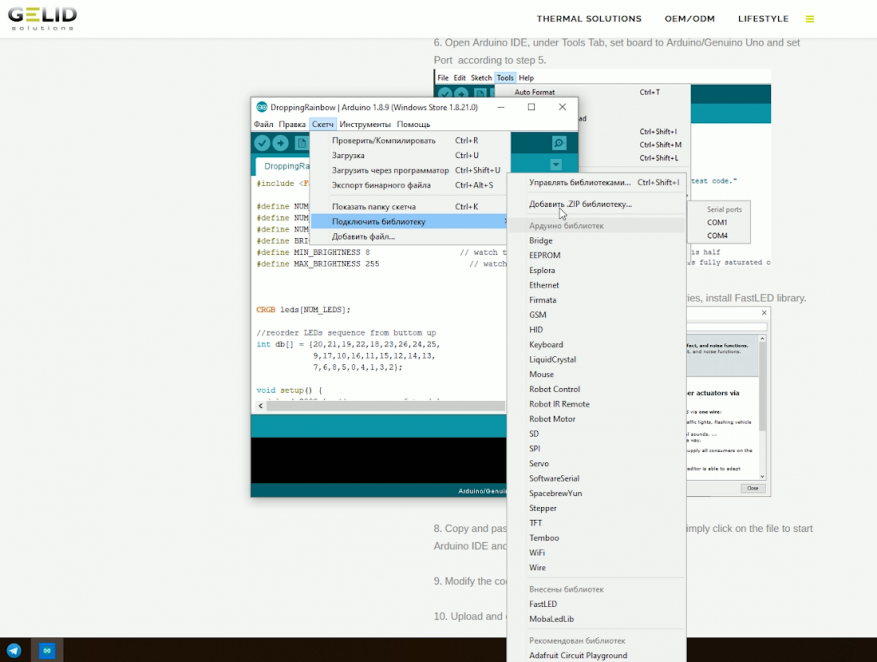
Task: Click the GELID Solutions logo
Action: [x=43, y=18]
